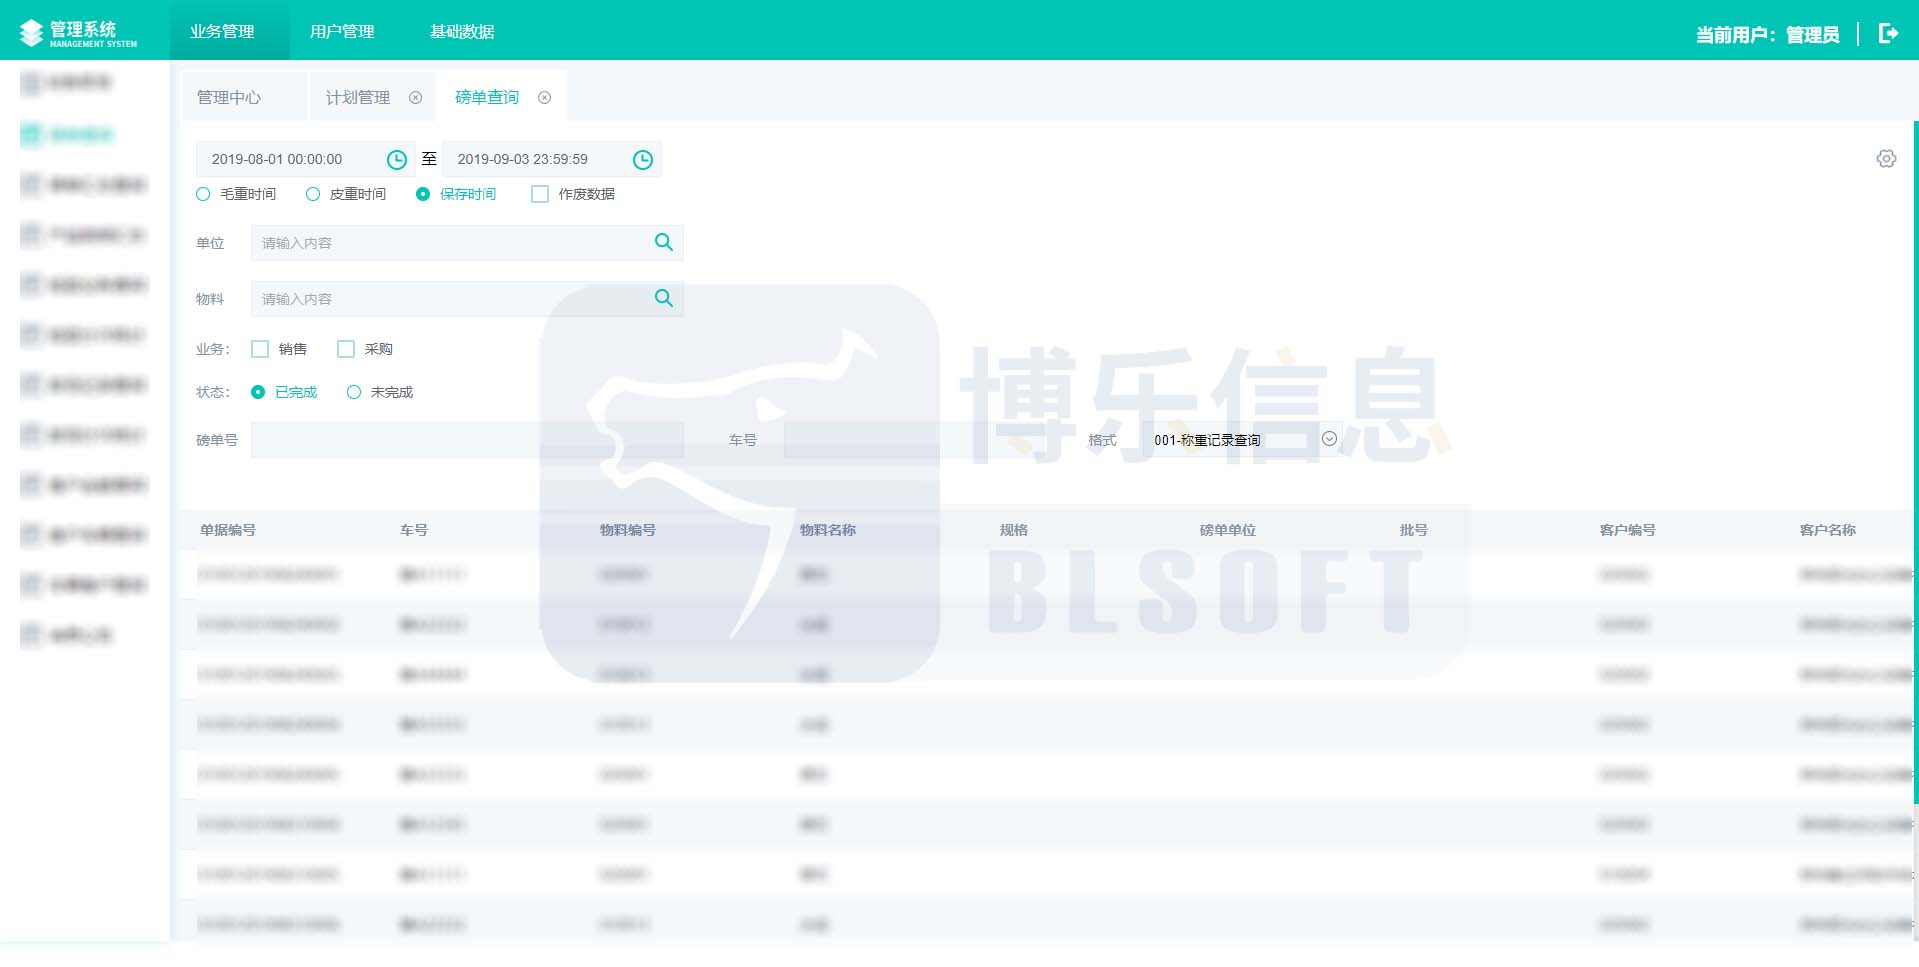Open the 基础数据 top menu
Viewport: 1919px width, 967px height.
(462, 31)
